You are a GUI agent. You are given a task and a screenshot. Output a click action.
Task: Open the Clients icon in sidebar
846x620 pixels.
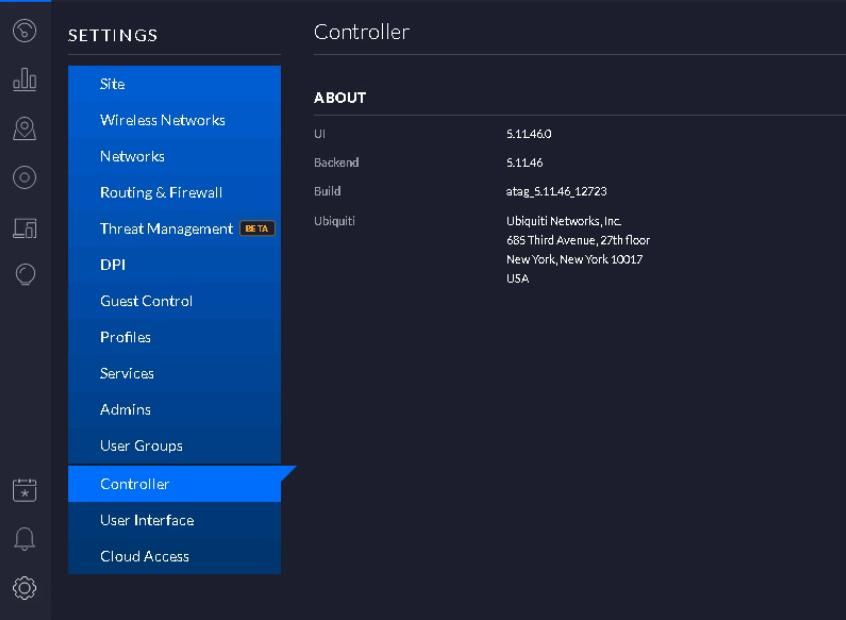tap(24, 228)
